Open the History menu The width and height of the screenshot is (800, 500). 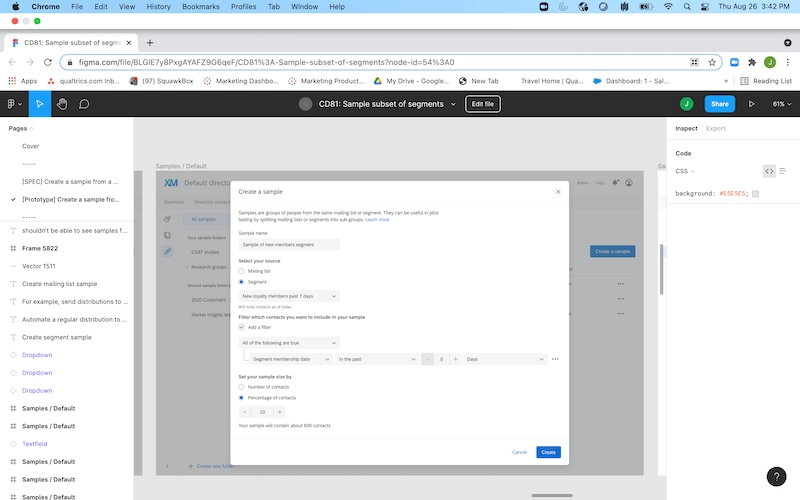158,7
